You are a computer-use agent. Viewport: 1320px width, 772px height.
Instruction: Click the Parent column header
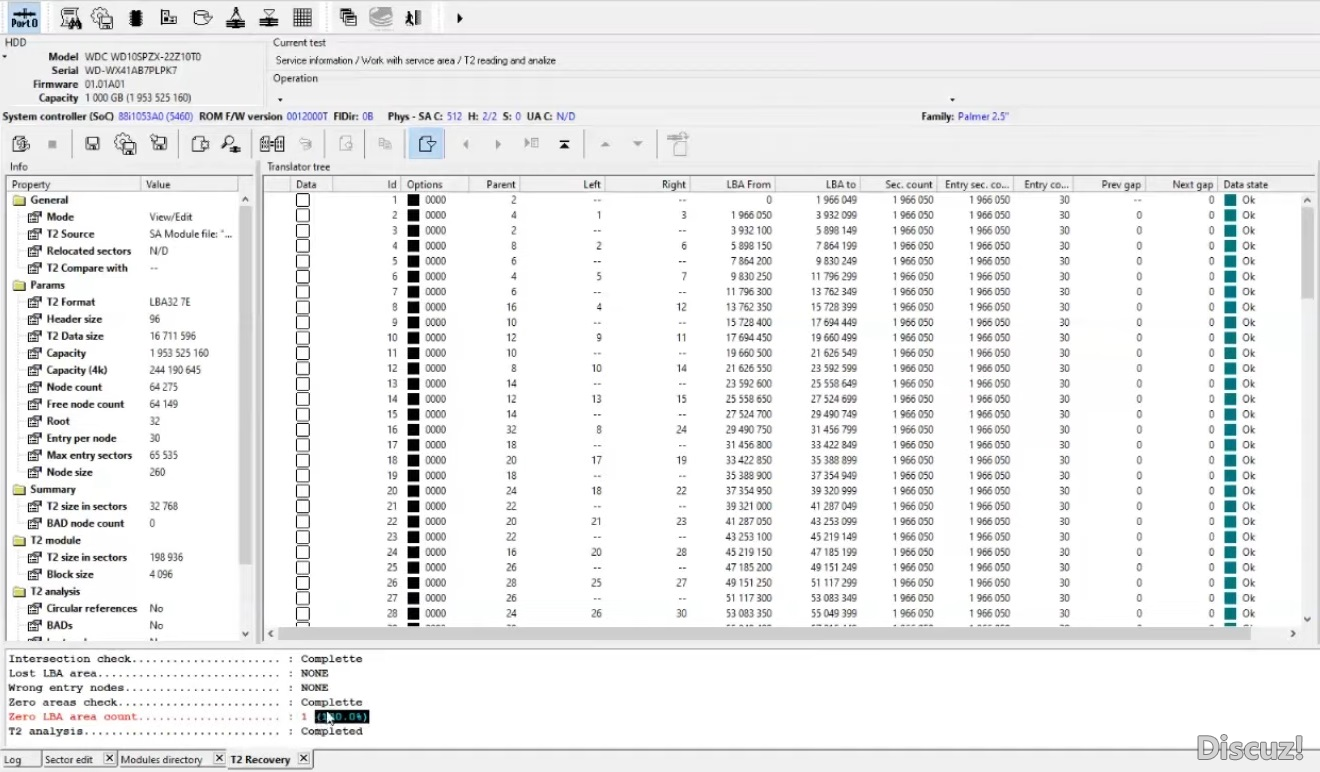(495, 184)
